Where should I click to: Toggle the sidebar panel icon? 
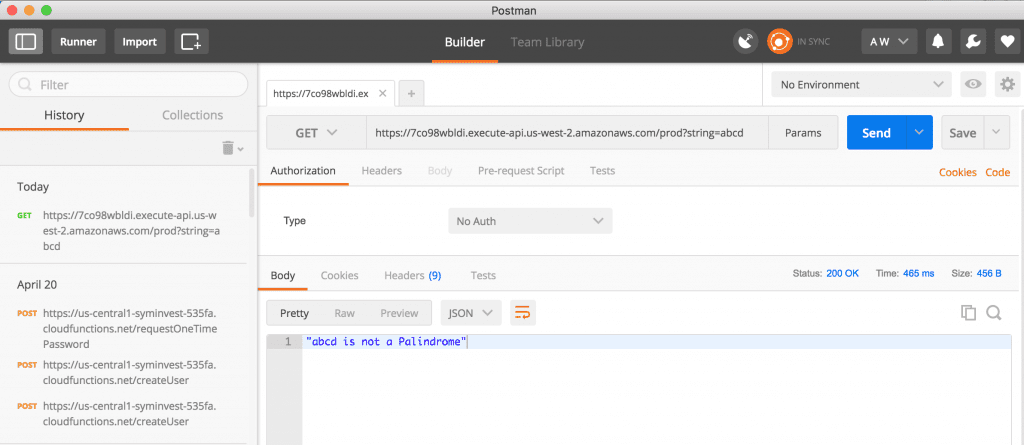tap(26, 42)
